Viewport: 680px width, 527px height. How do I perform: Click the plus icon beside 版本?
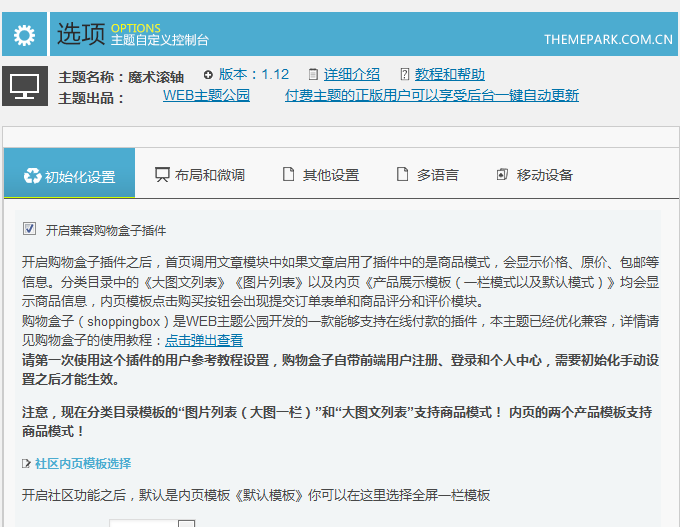[x=208, y=74]
